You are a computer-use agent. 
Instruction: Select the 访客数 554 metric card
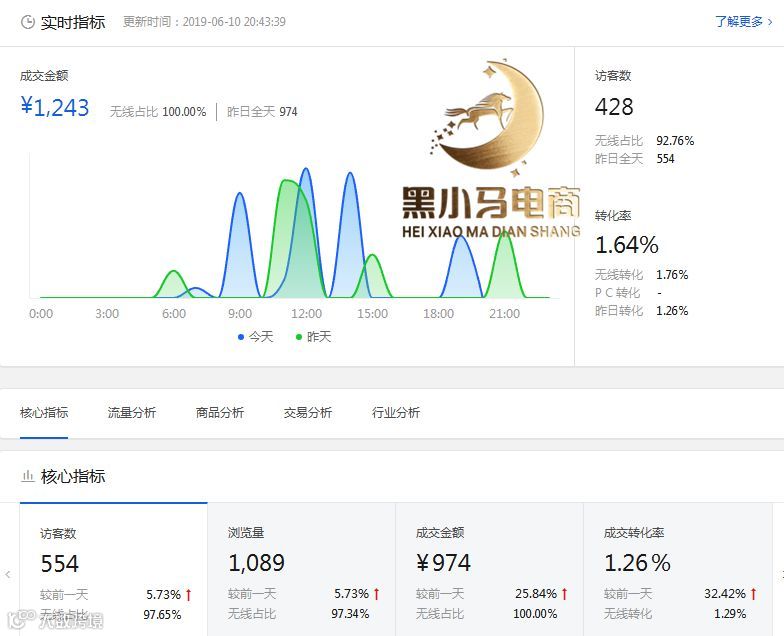coord(114,569)
